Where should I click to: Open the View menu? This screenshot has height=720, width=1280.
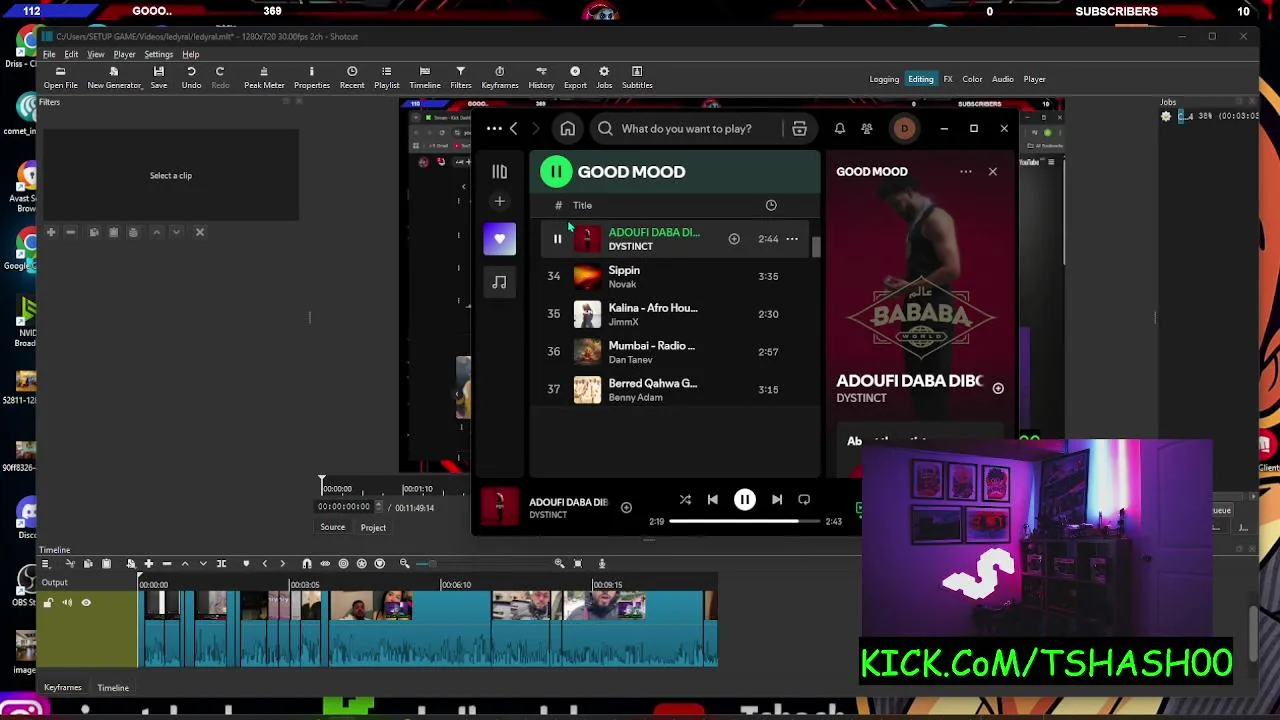(96, 54)
